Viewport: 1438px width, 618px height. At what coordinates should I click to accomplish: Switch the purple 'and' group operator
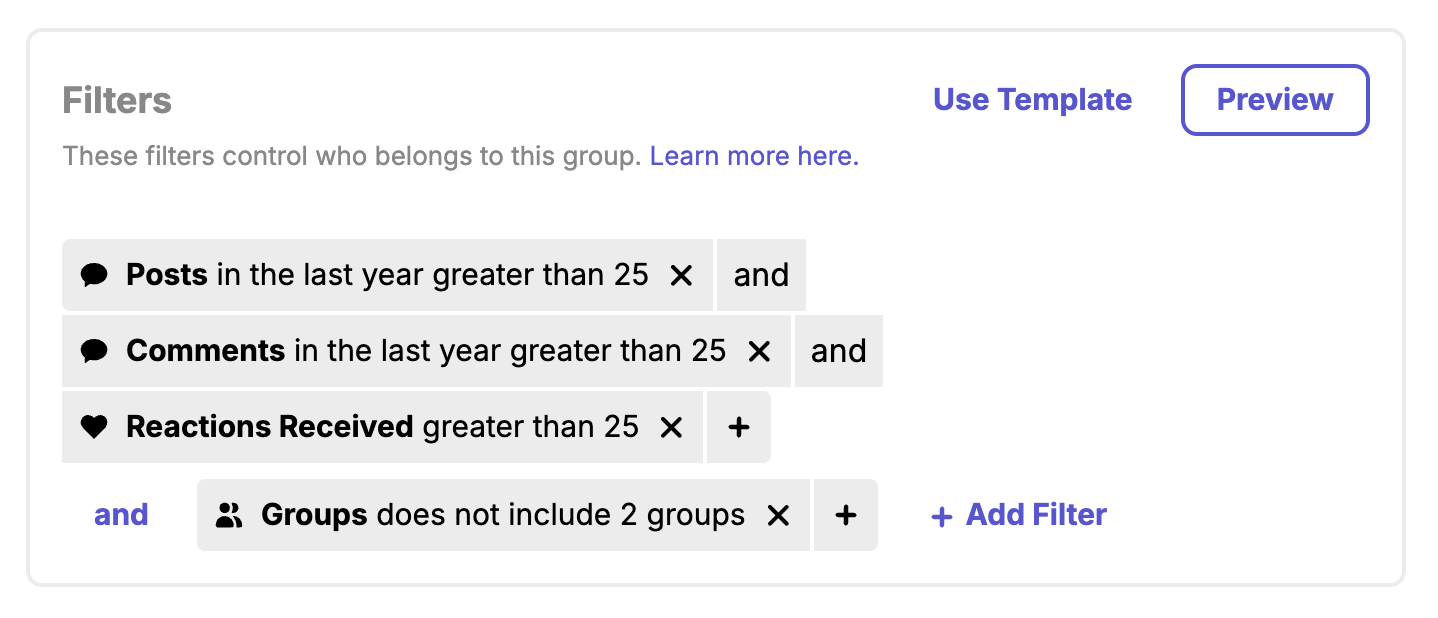[x=121, y=515]
